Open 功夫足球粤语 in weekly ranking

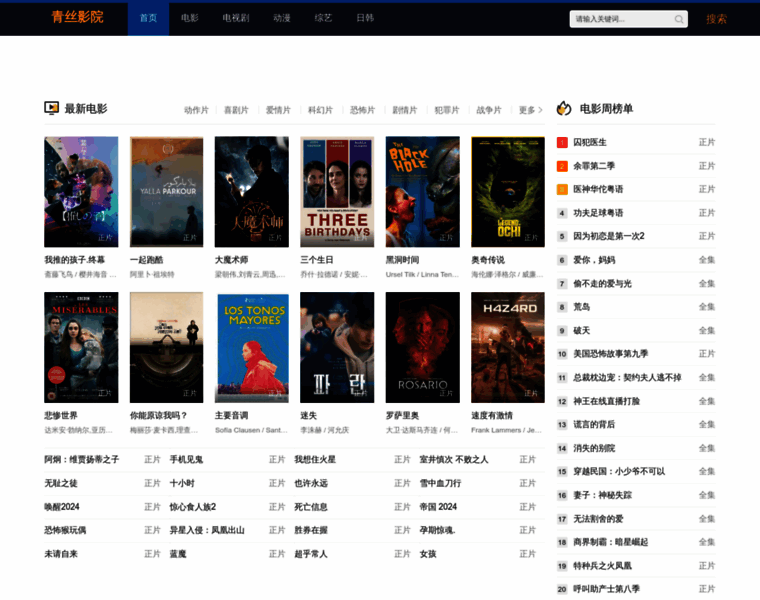[x=598, y=213]
